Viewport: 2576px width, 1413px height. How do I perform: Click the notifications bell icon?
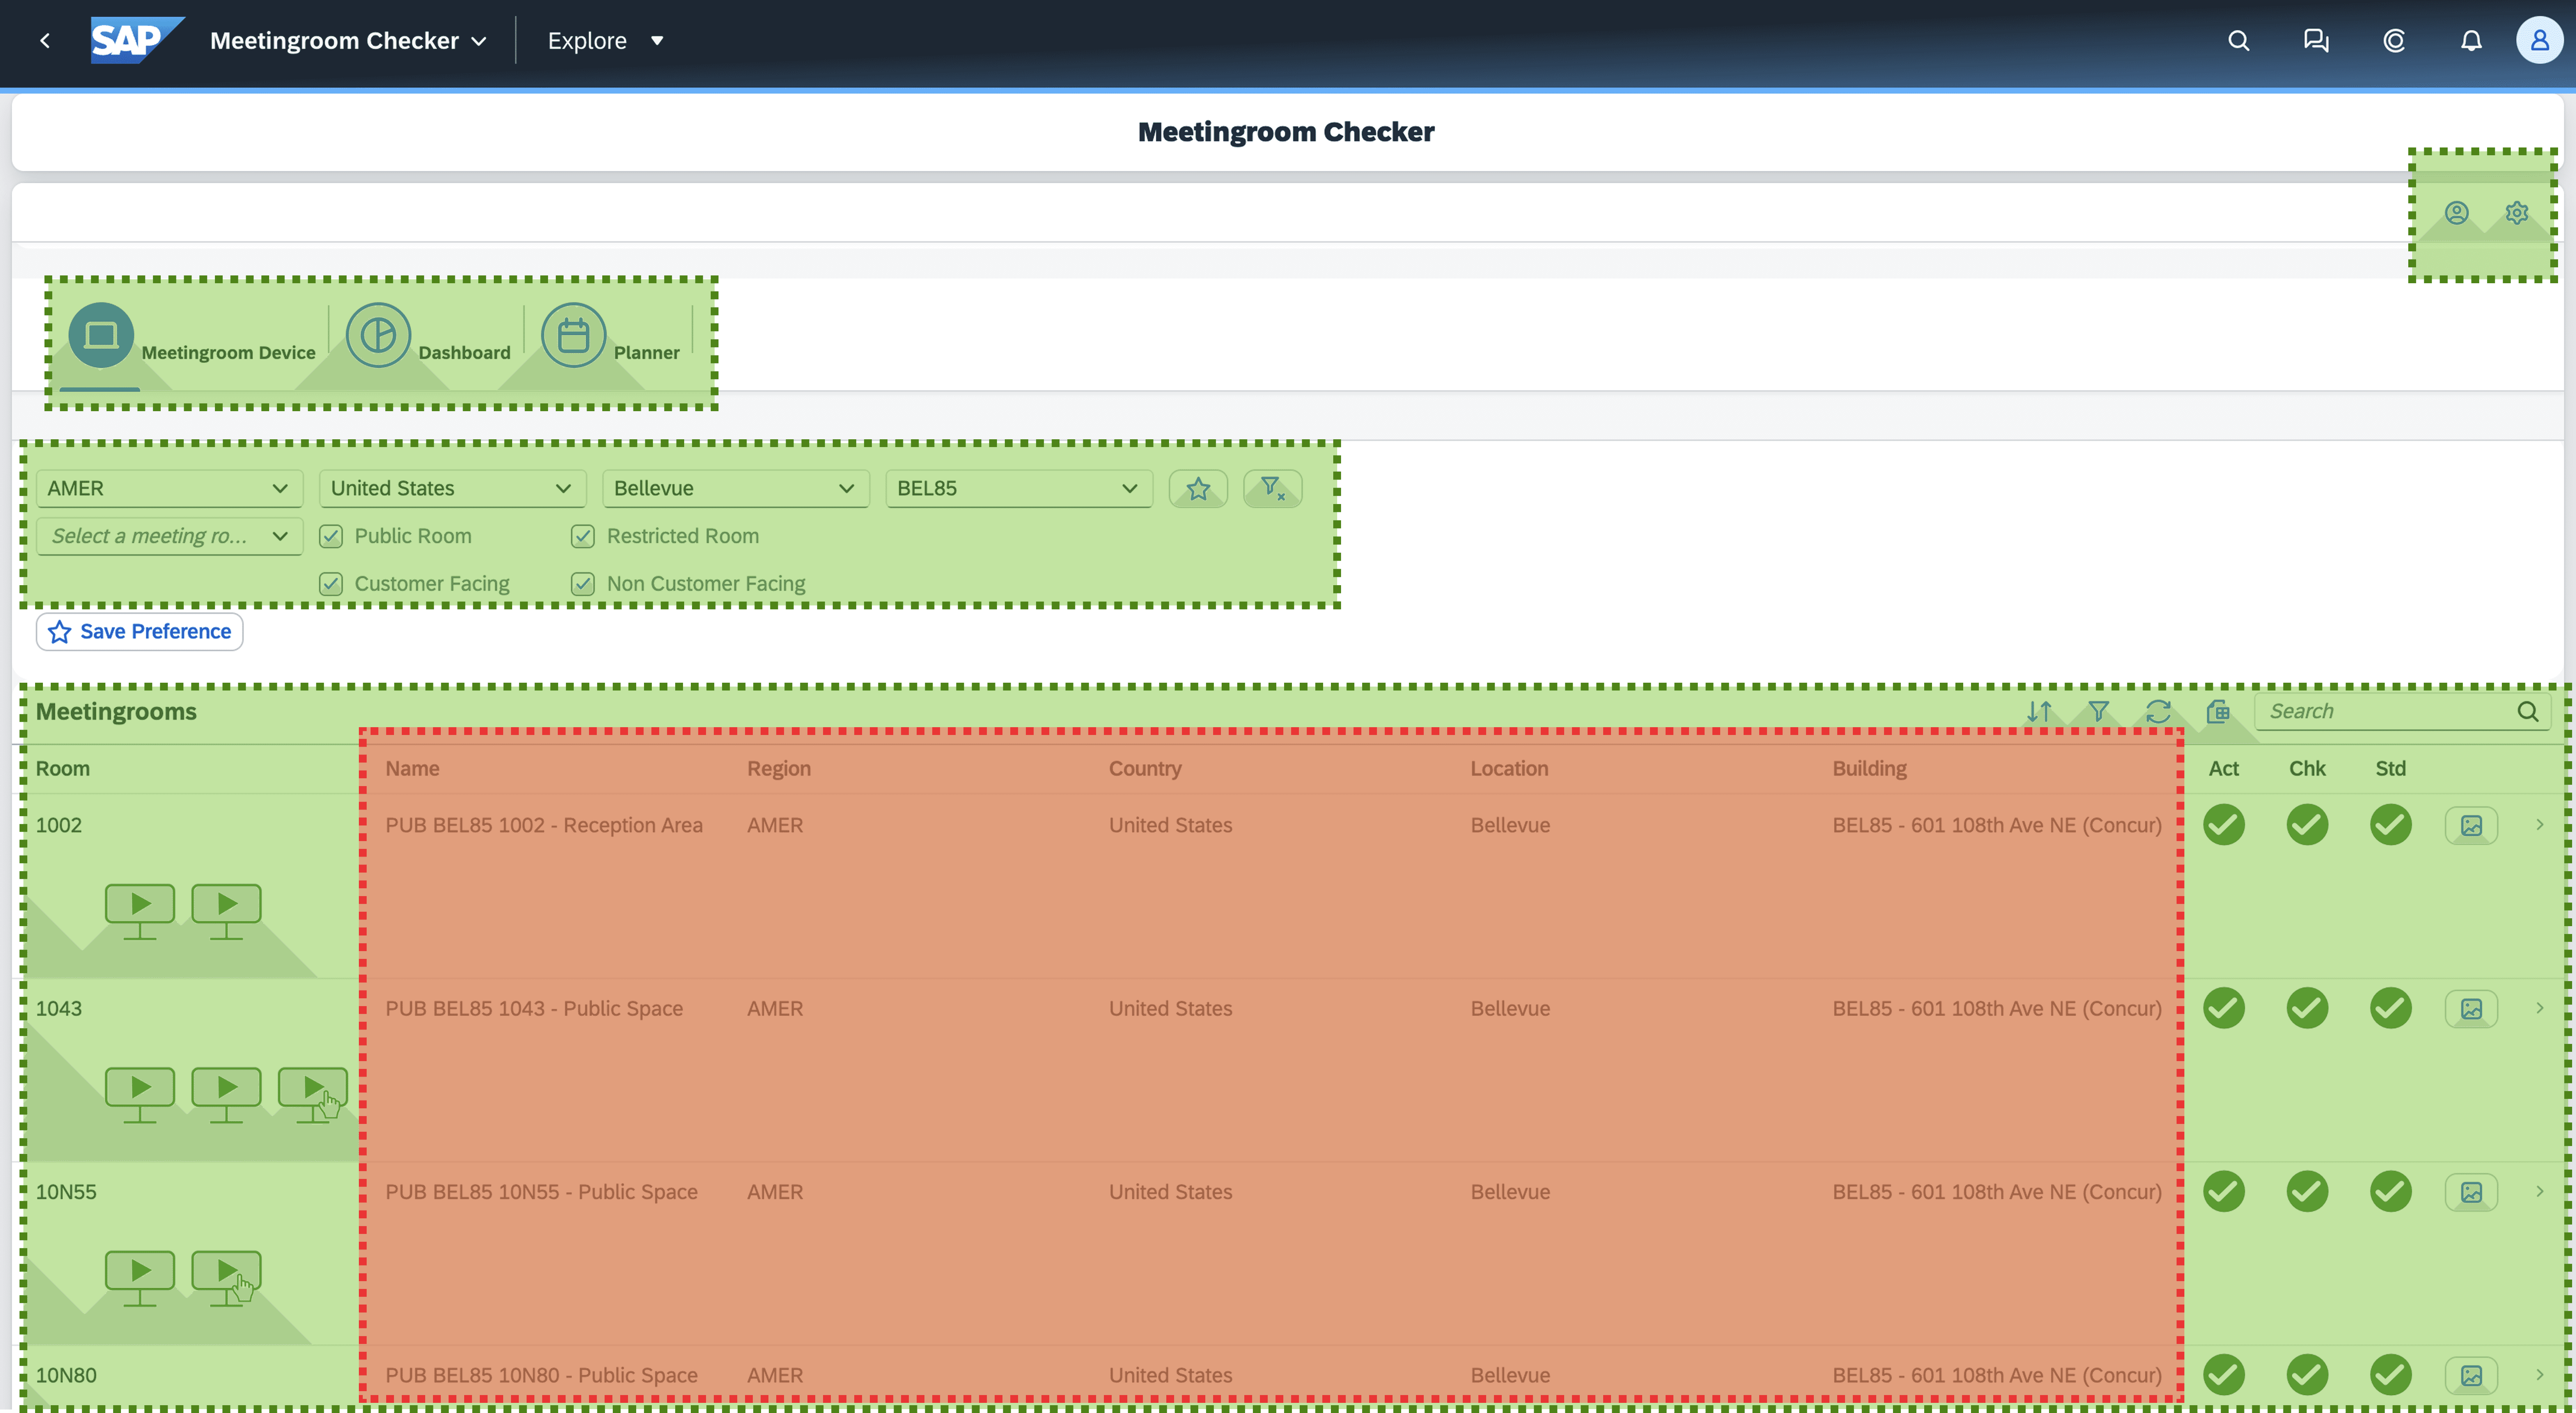[x=2471, y=41]
